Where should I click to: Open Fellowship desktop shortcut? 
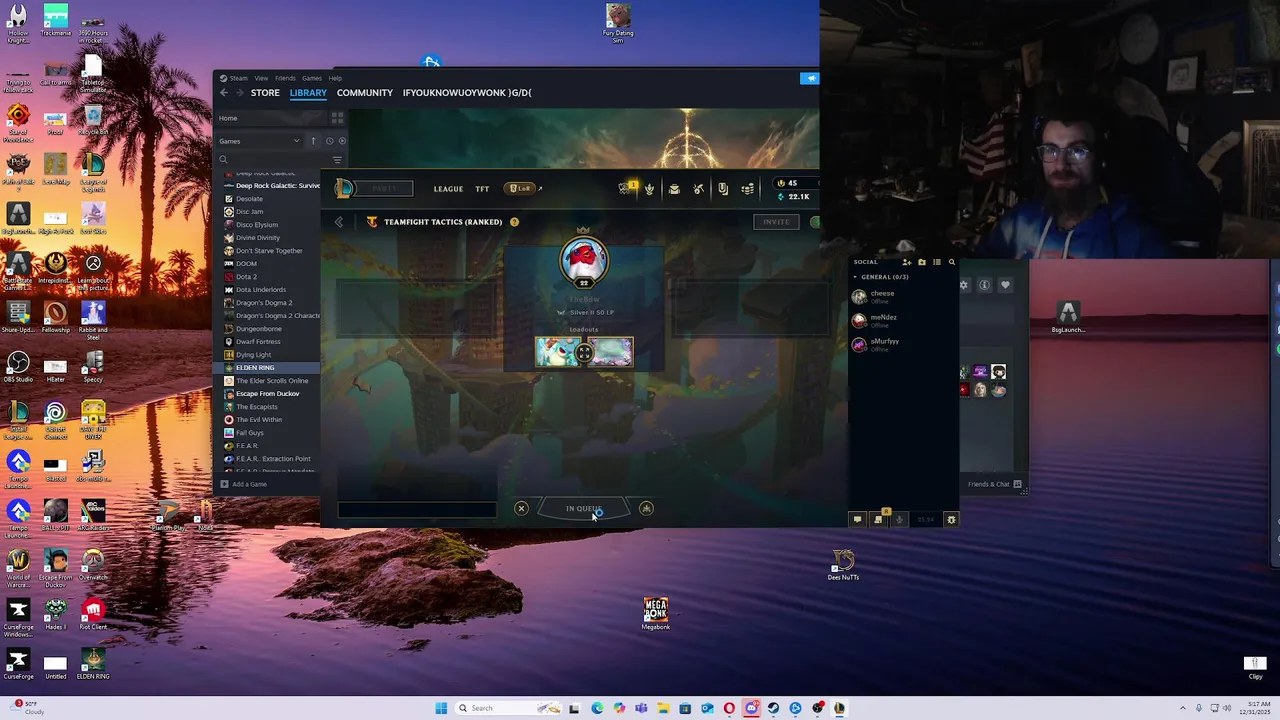56,317
